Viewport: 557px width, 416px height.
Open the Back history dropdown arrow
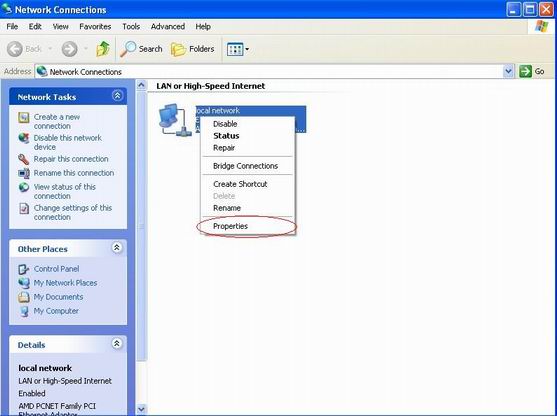pyautogui.click(x=50, y=49)
